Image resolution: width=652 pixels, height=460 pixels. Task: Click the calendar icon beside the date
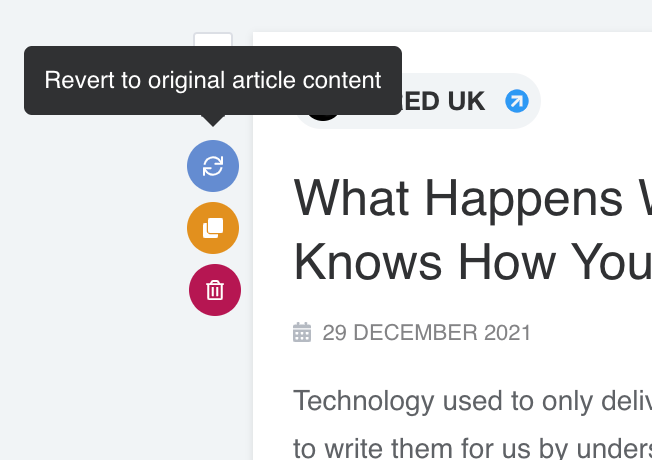(302, 332)
